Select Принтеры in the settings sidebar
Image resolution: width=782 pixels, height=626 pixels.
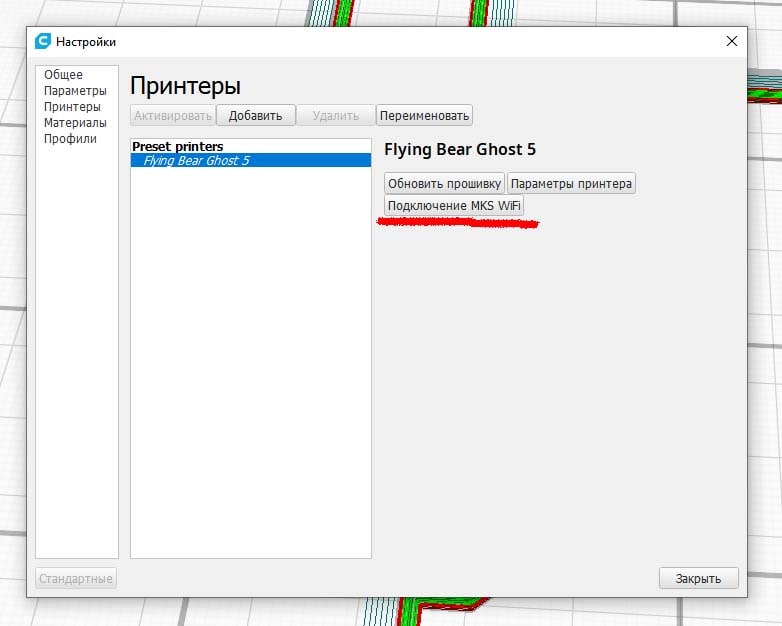72,107
